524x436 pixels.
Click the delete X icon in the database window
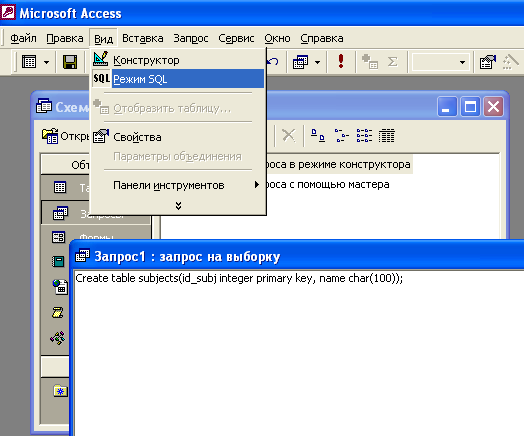click(288, 136)
